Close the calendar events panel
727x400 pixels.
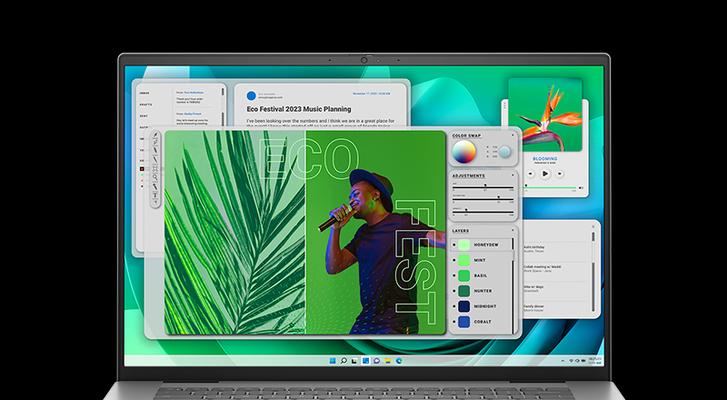pos(593,227)
